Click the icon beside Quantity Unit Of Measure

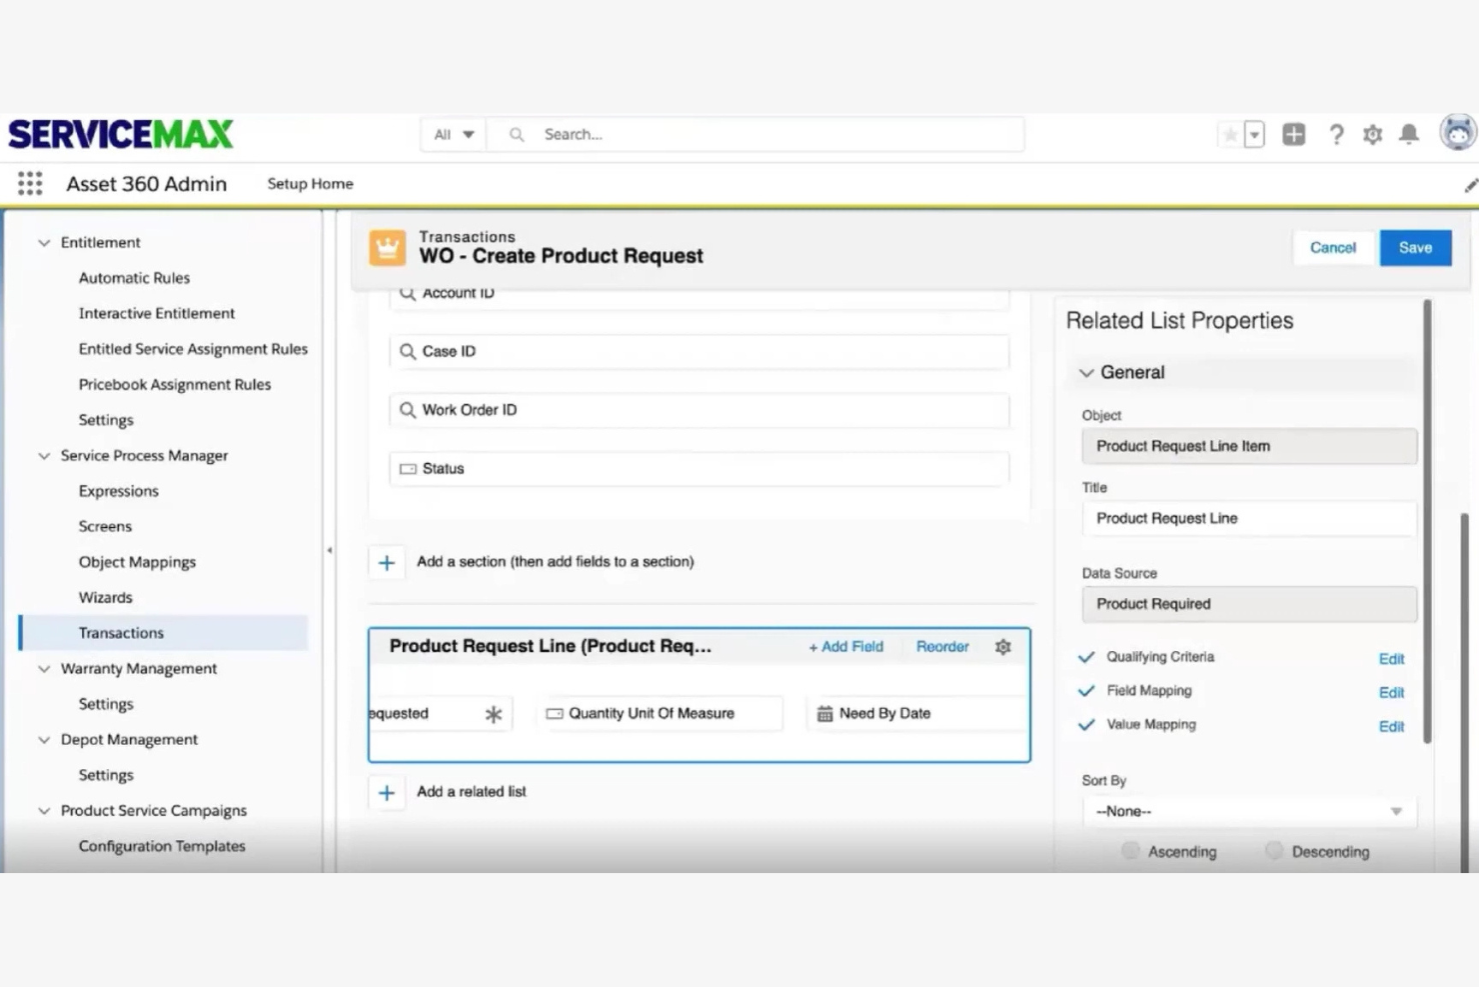coord(554,714)
